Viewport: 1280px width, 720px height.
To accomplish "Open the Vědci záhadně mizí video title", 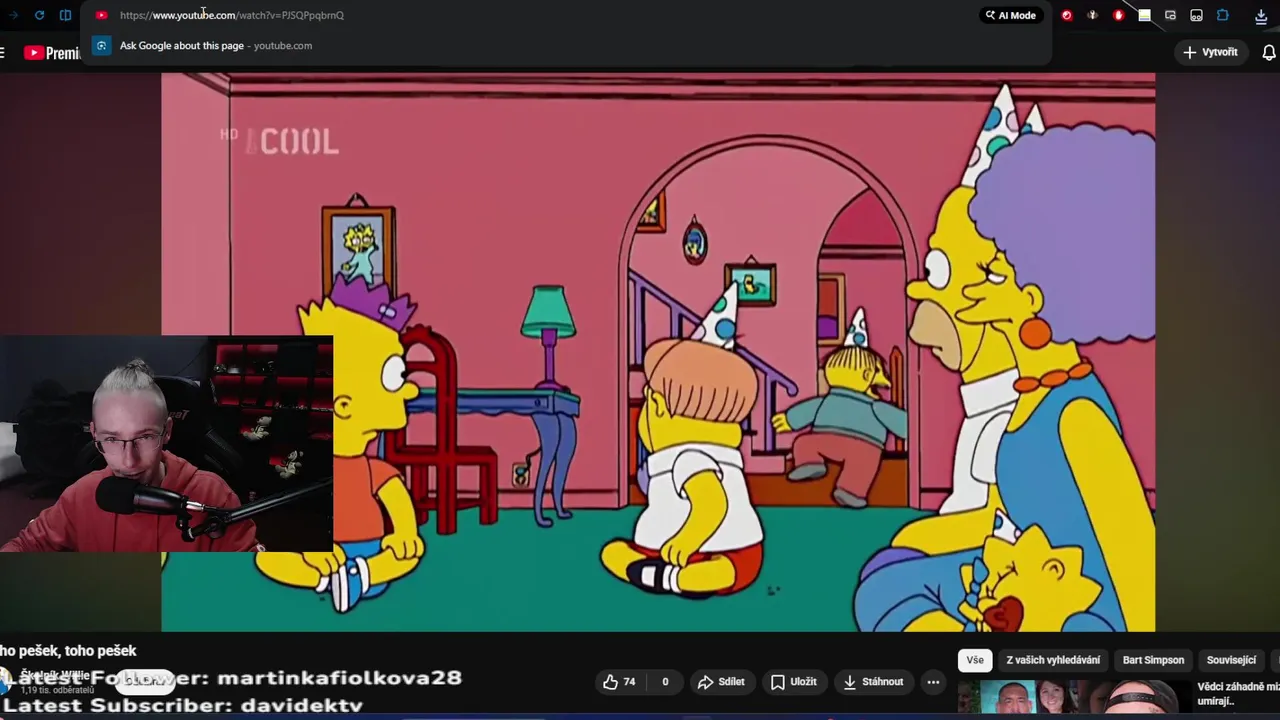I will (x=1238, y=694).
